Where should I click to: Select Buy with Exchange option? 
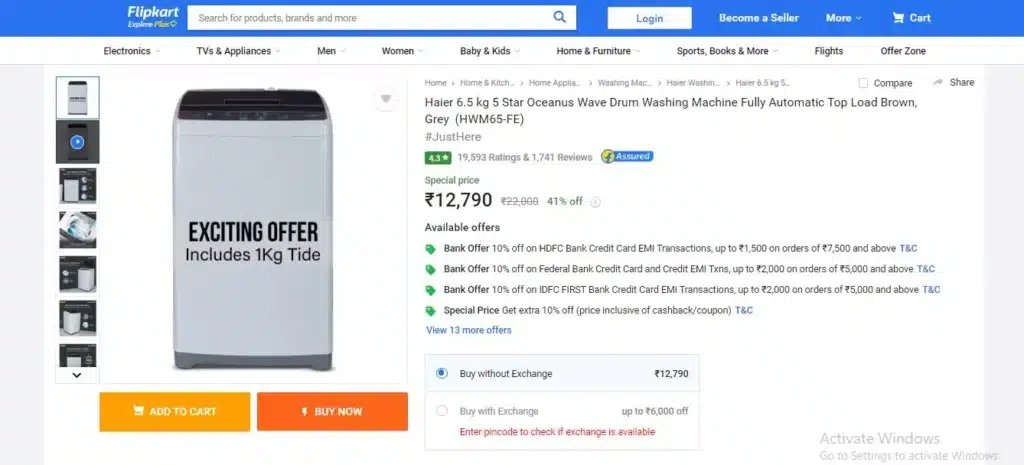(x=442, y=411)
